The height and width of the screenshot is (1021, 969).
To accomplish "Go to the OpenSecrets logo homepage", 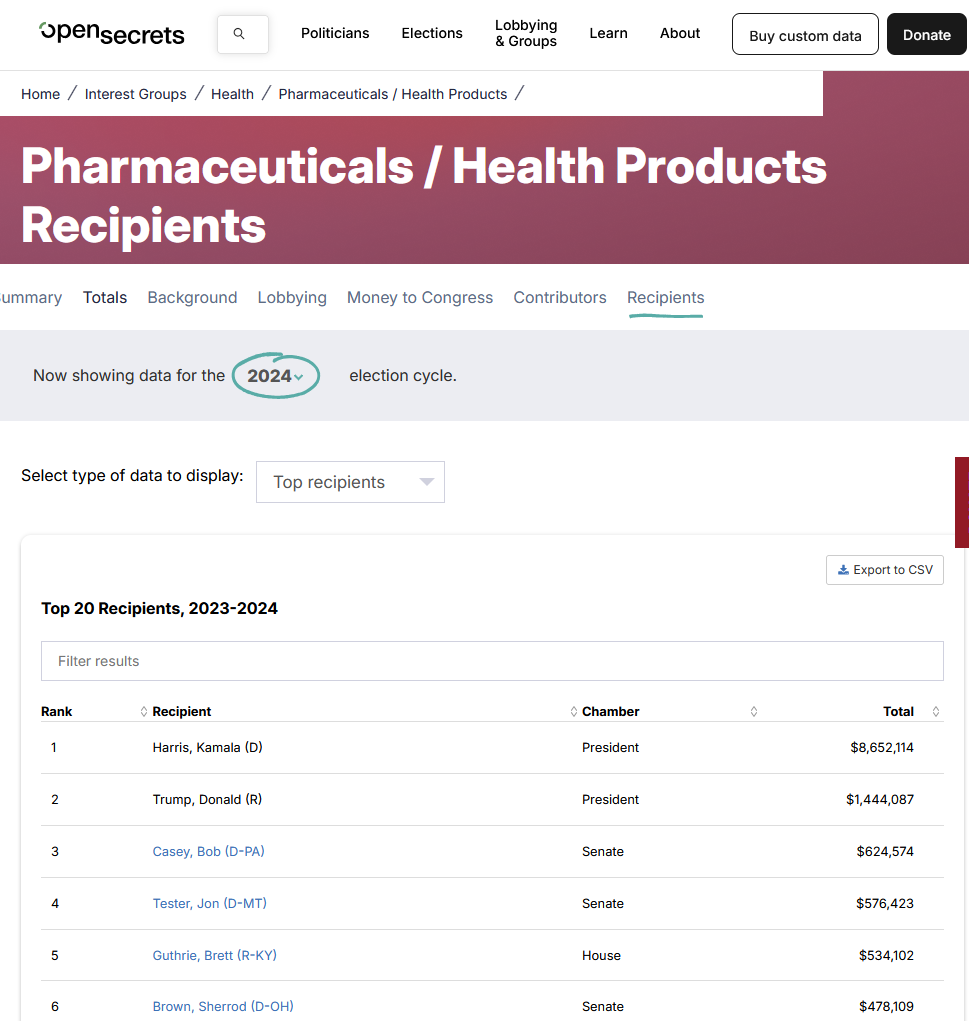I will click(x=111, y=33).
